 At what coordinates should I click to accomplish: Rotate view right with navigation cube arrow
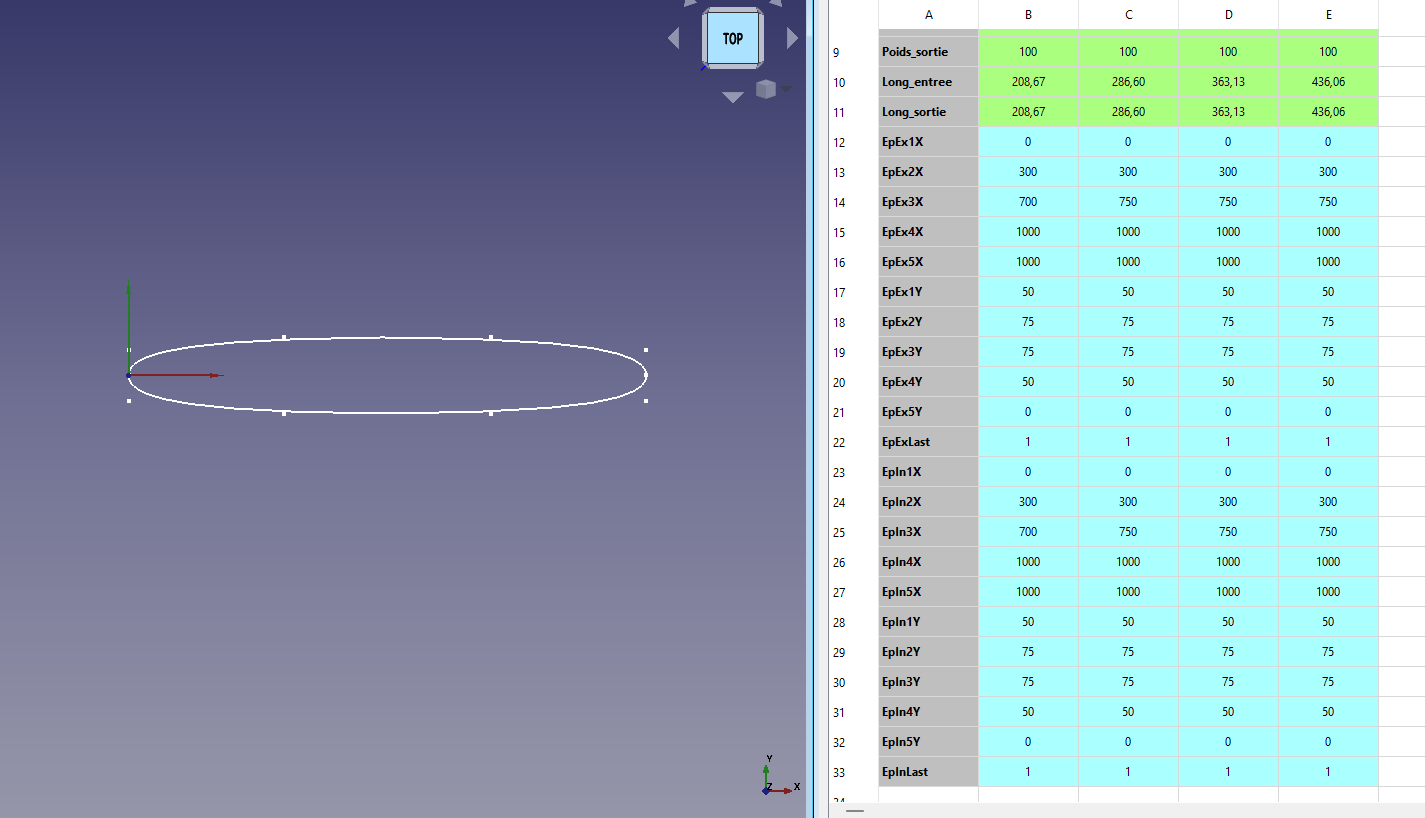point(793,38)
